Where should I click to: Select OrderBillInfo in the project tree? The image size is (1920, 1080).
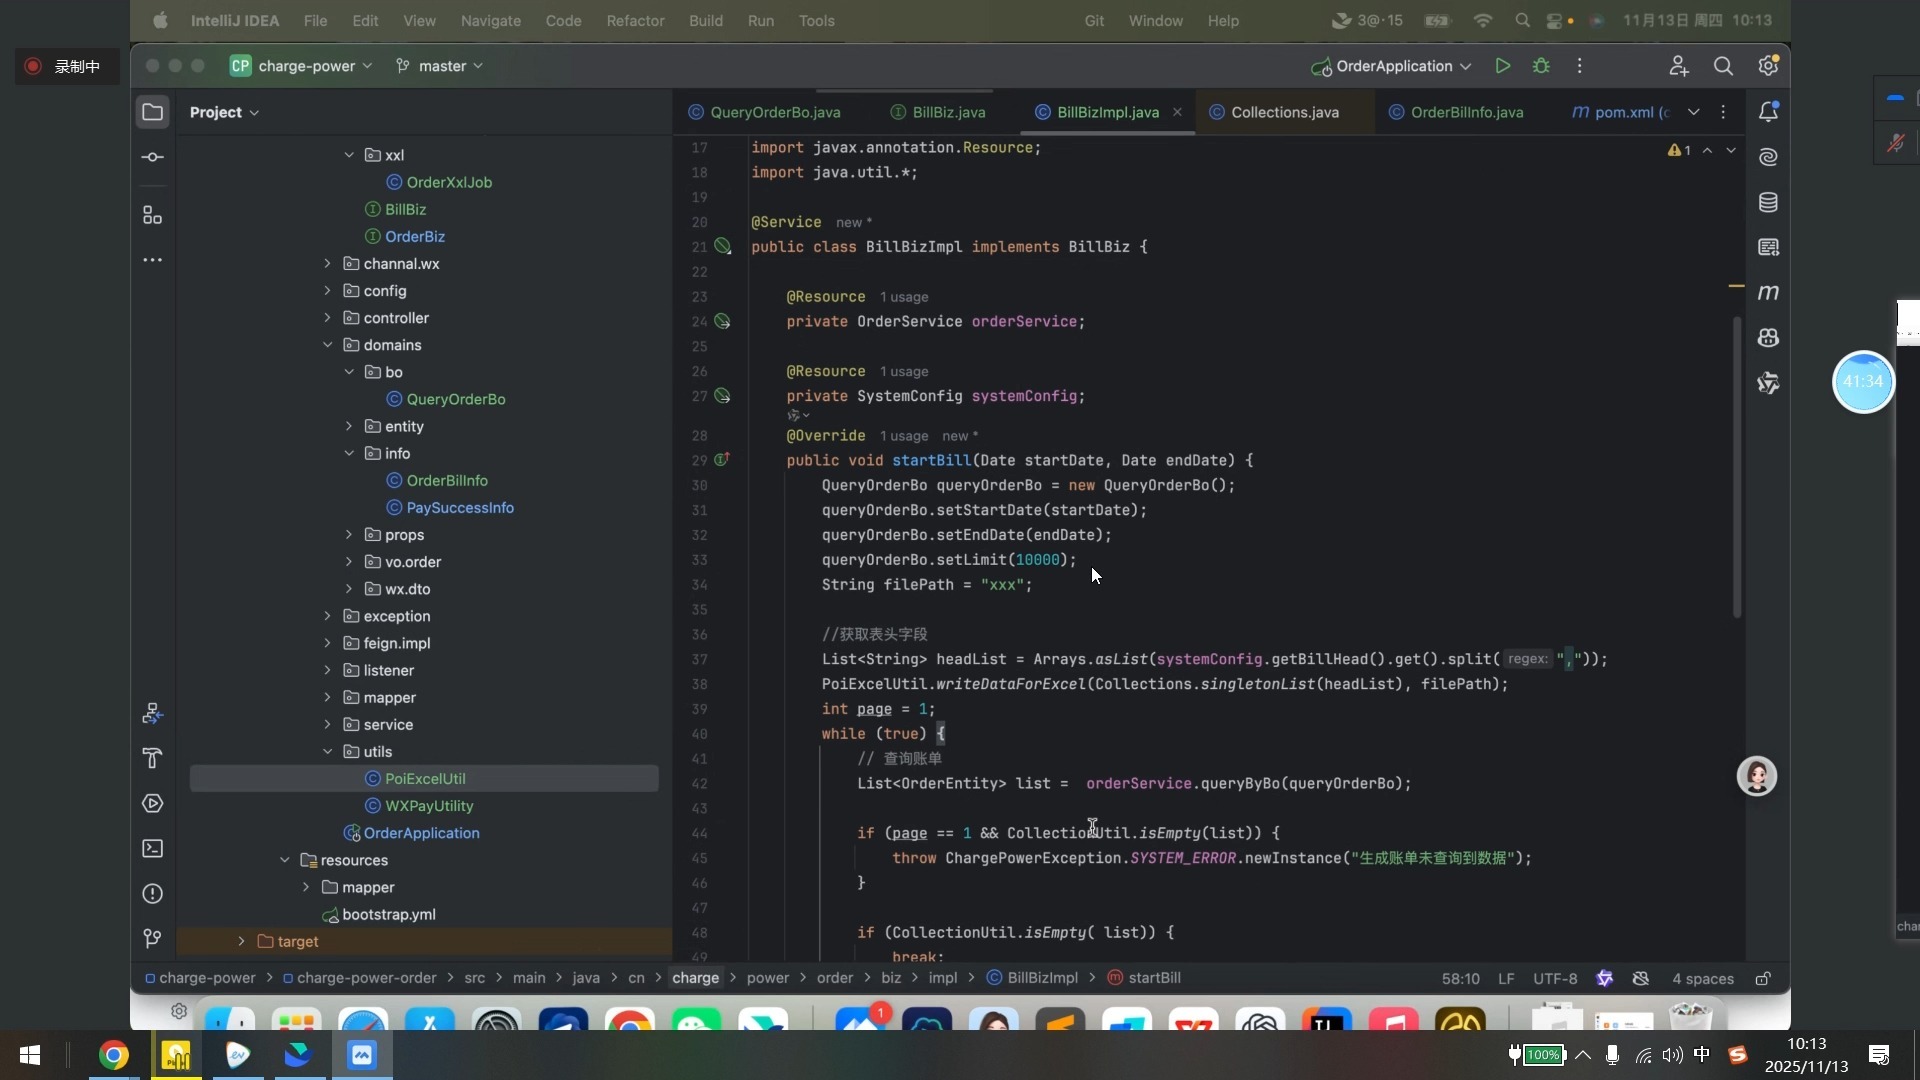(x=447, y=481)
